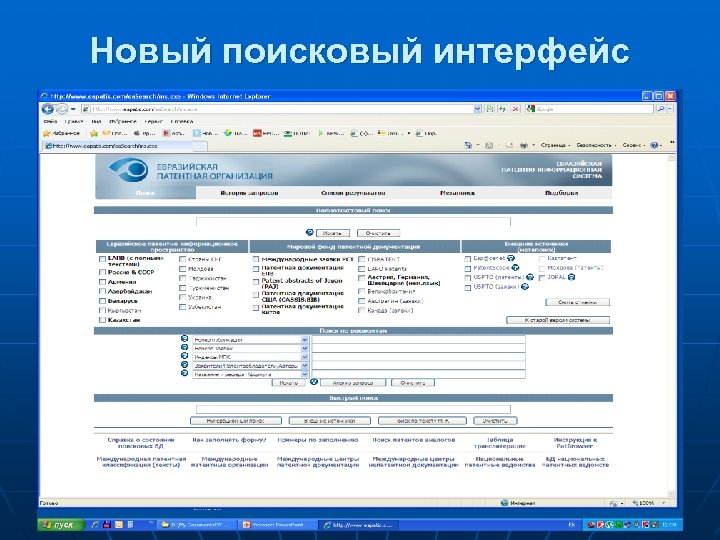Open the Сервис command bar dropdown
Image resolution: width=720 pixels, height=540 pixels.
633,145
